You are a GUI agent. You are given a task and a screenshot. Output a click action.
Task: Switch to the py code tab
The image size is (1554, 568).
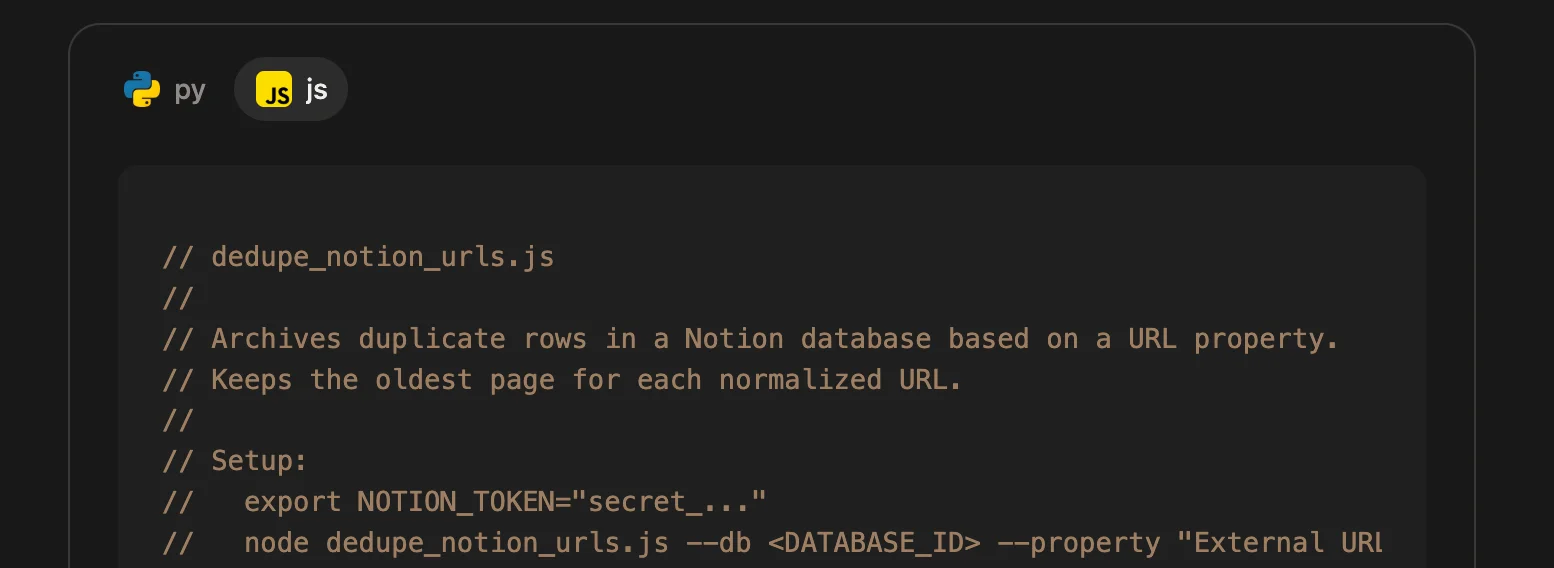(166, 90)
